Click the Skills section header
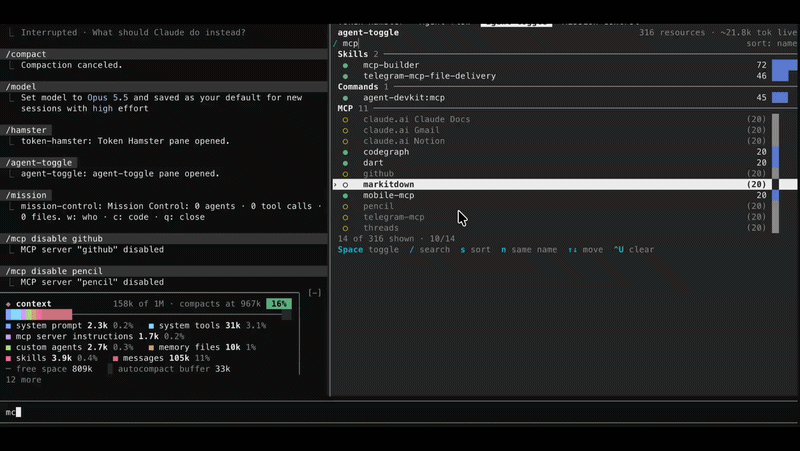Screen dimensions: 800x451 click(x=353, y=54)
